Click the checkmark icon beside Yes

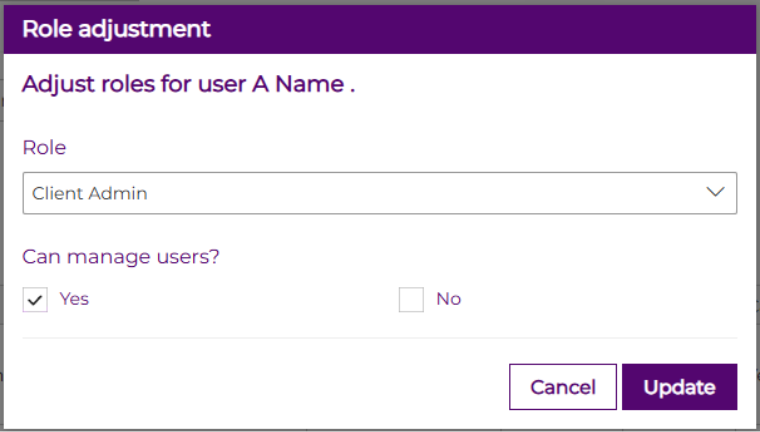click(x=35, y=299)
